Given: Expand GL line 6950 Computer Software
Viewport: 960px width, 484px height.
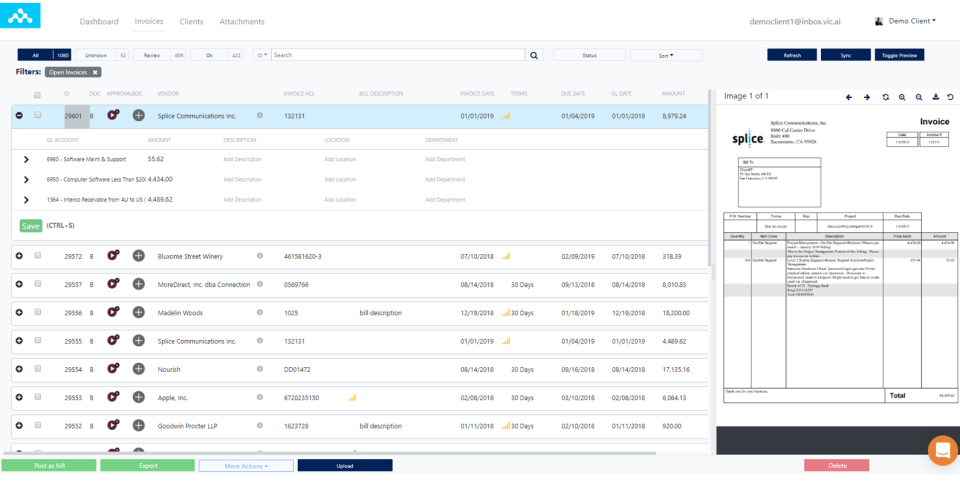Looking at the screenshot, I should (x=26, y=179).
